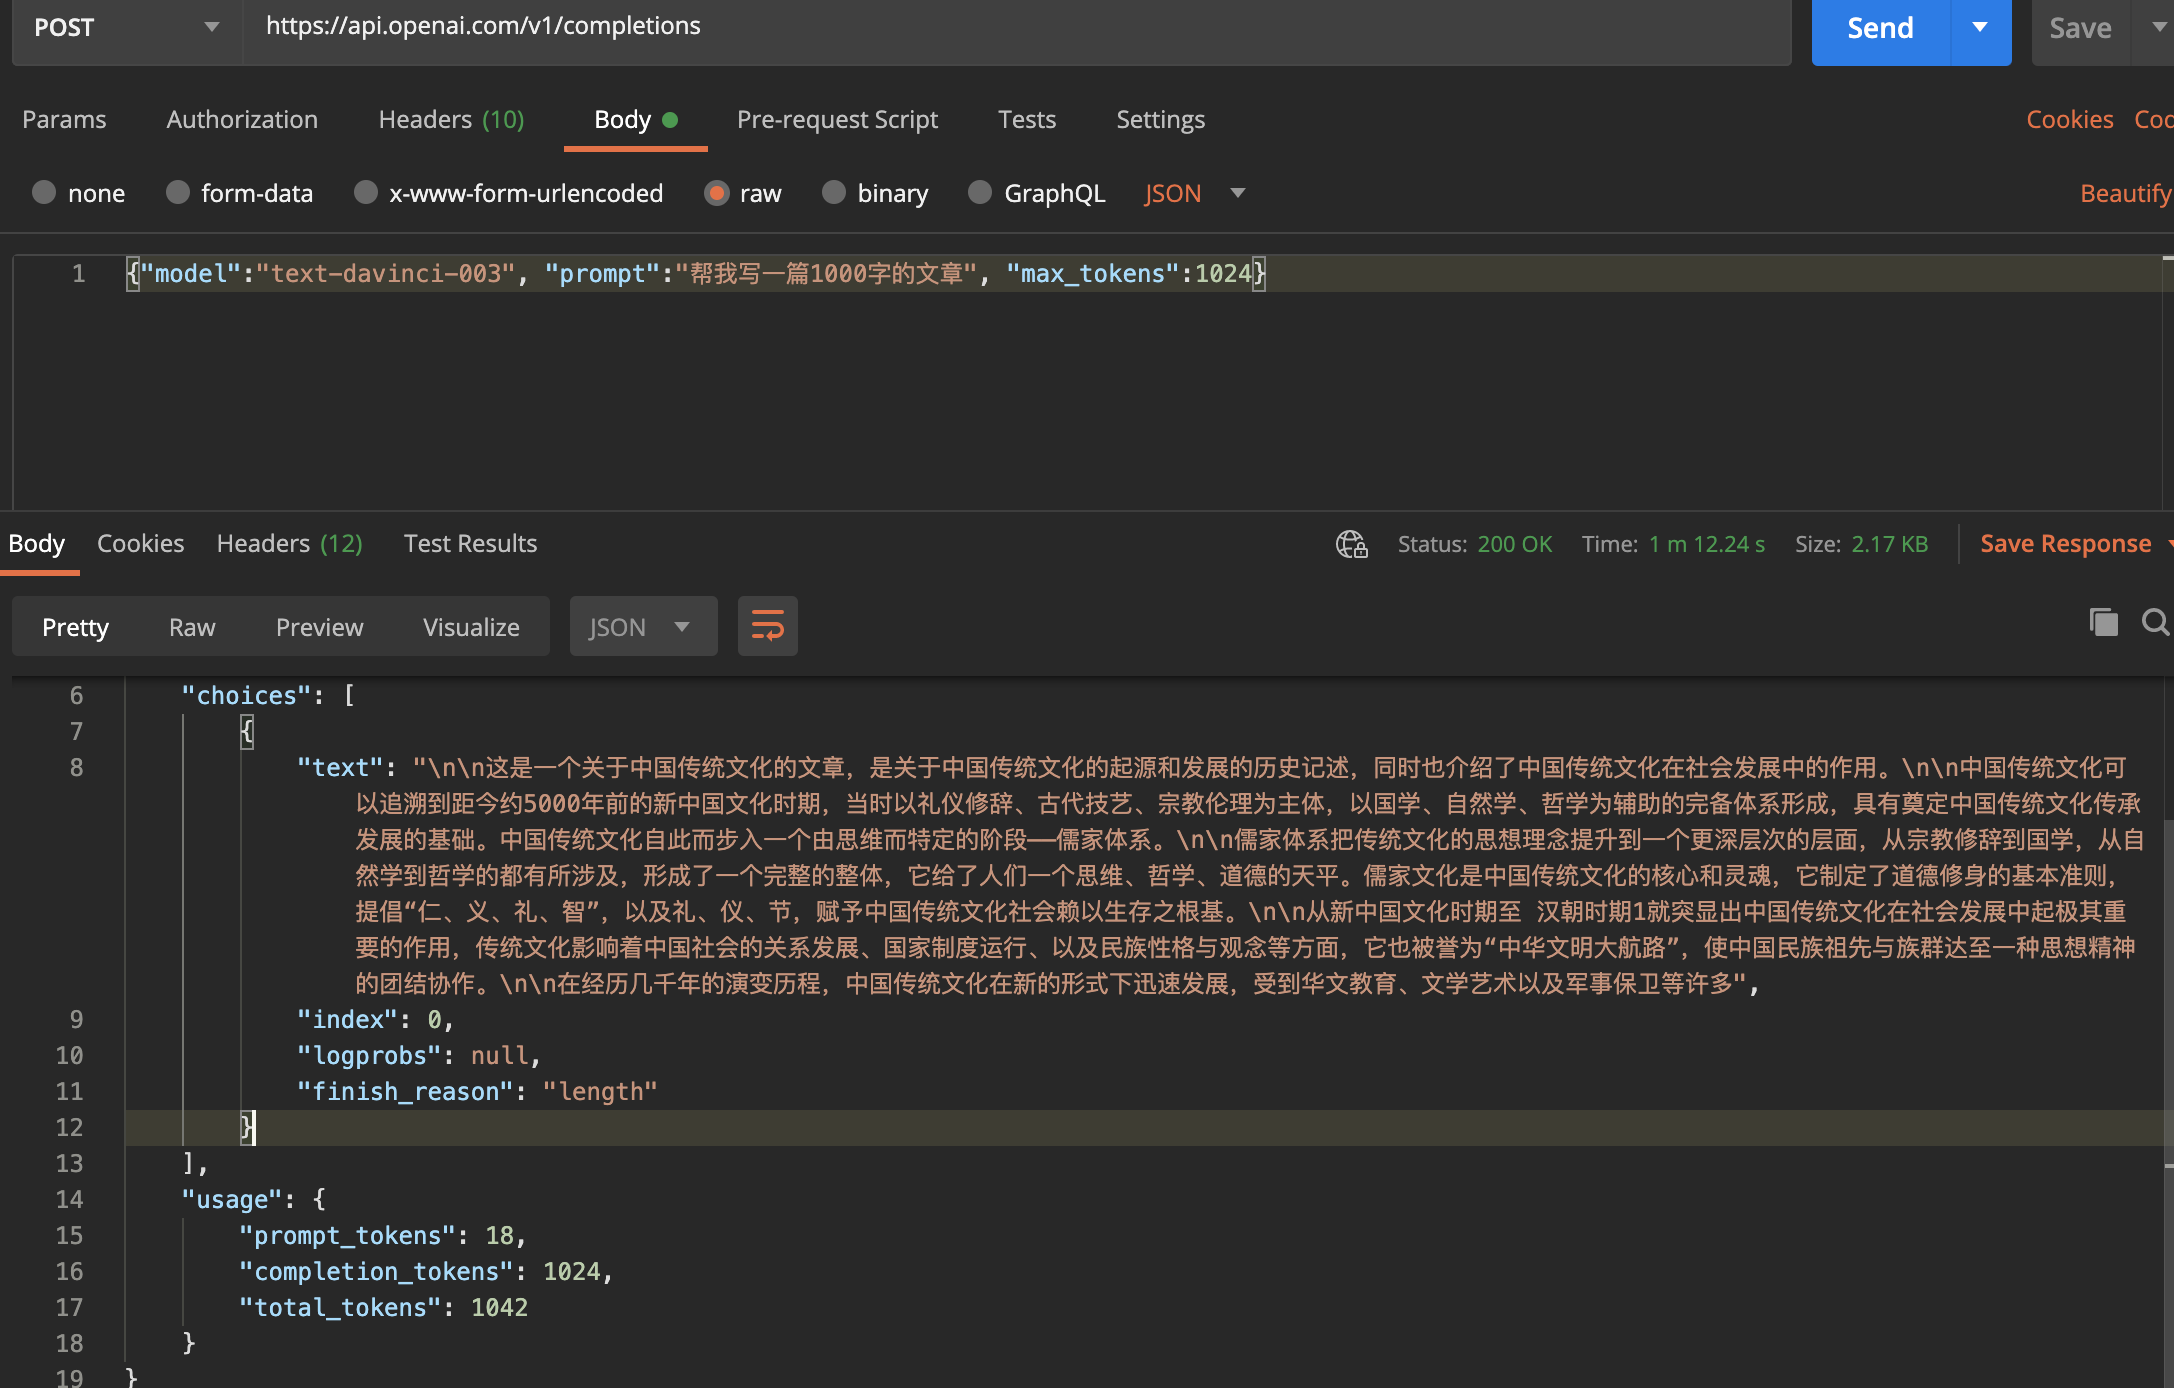The width and height of the screenshot is (2174, 1388).
Task: Select the form-data body option
Action: [x=178, y=192]
